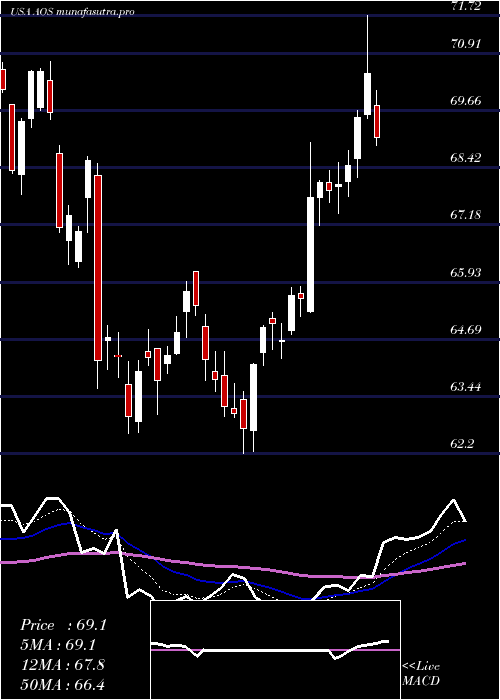
Task: Select the 64.69 price level label
Action: click(466, 330)
